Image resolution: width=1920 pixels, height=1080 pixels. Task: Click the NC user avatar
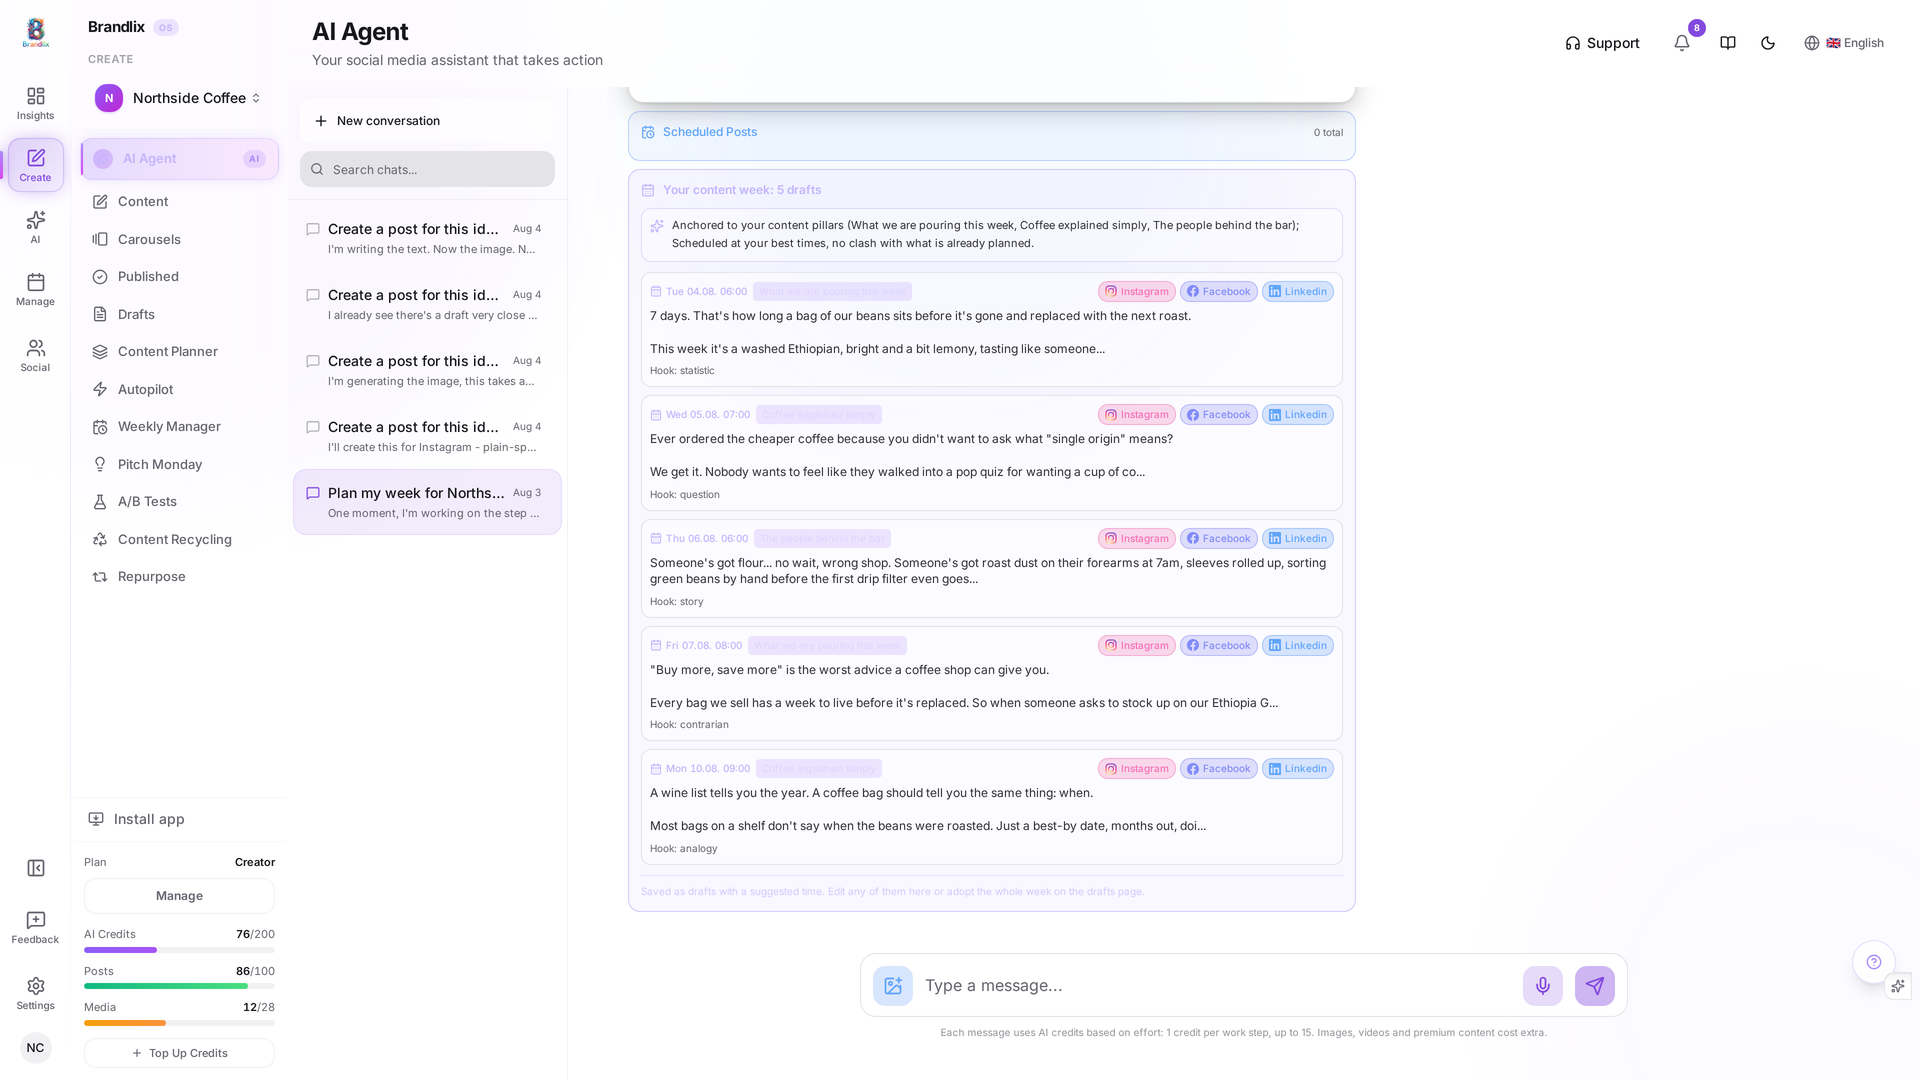point(35,1048)
